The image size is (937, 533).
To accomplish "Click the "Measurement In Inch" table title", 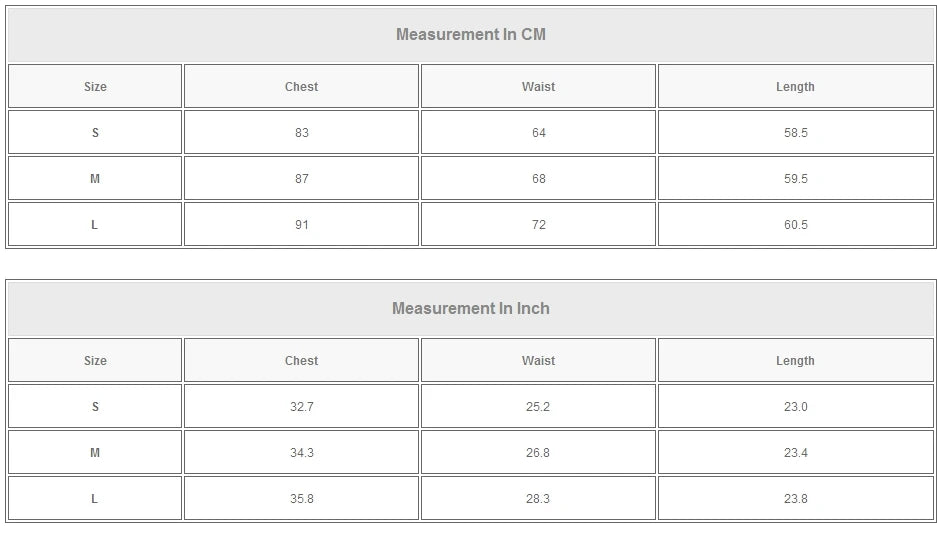I will [470, 309].
